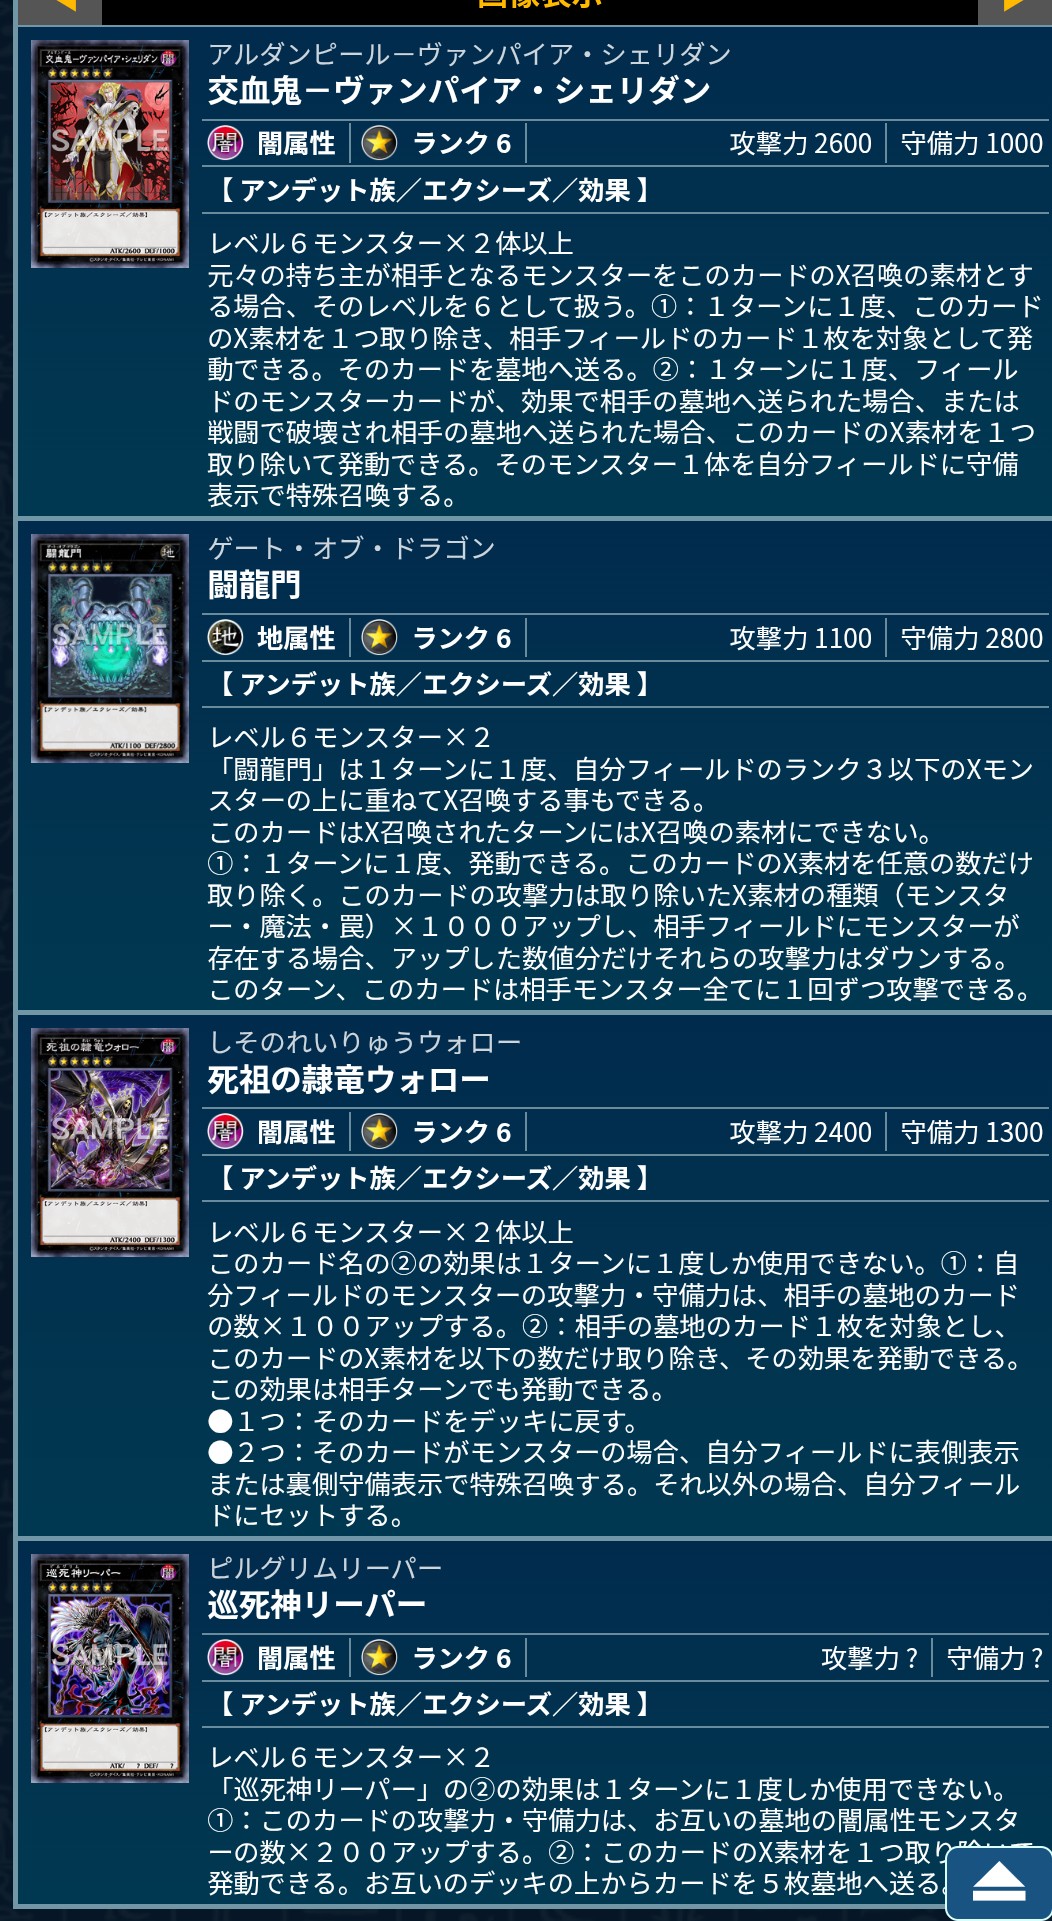The width and height of the screenshot is (1052, 1921).
Task: Tap the scroll-to-top arrow button
Action: [x=999, y=1883]
